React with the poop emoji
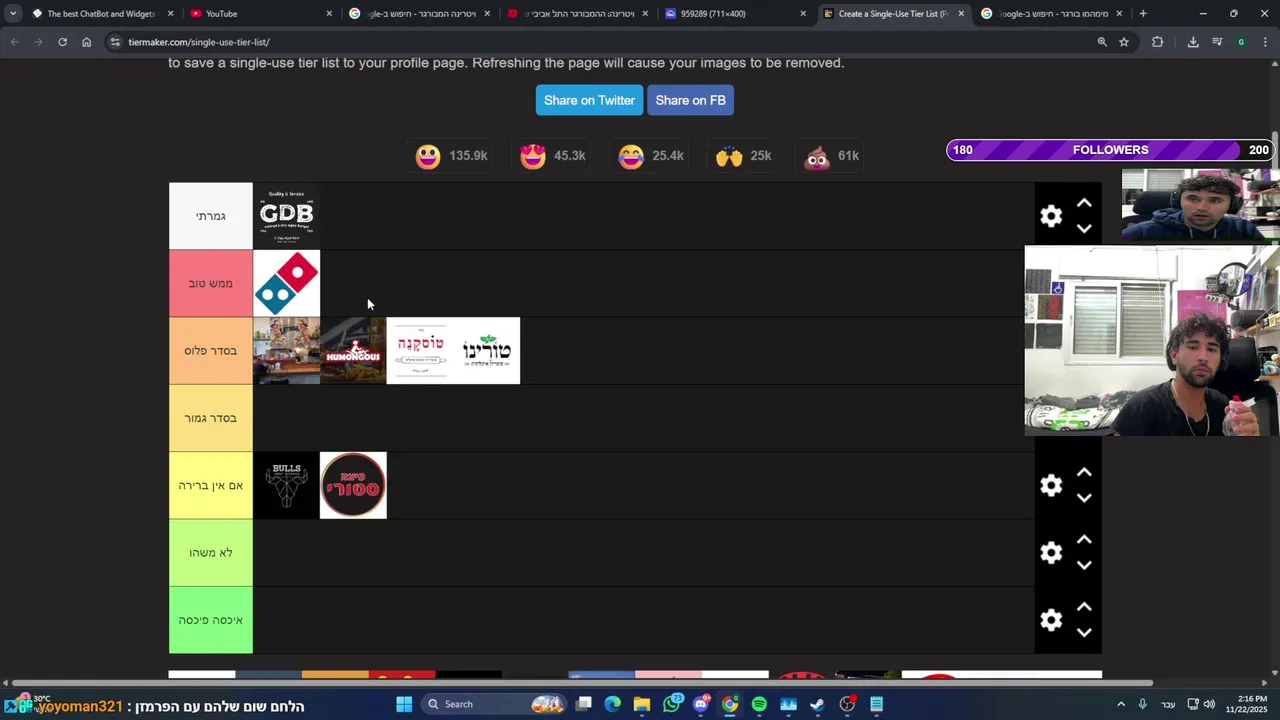The height and width of the screenshot is (720, 1280). [x=817, y=156]
